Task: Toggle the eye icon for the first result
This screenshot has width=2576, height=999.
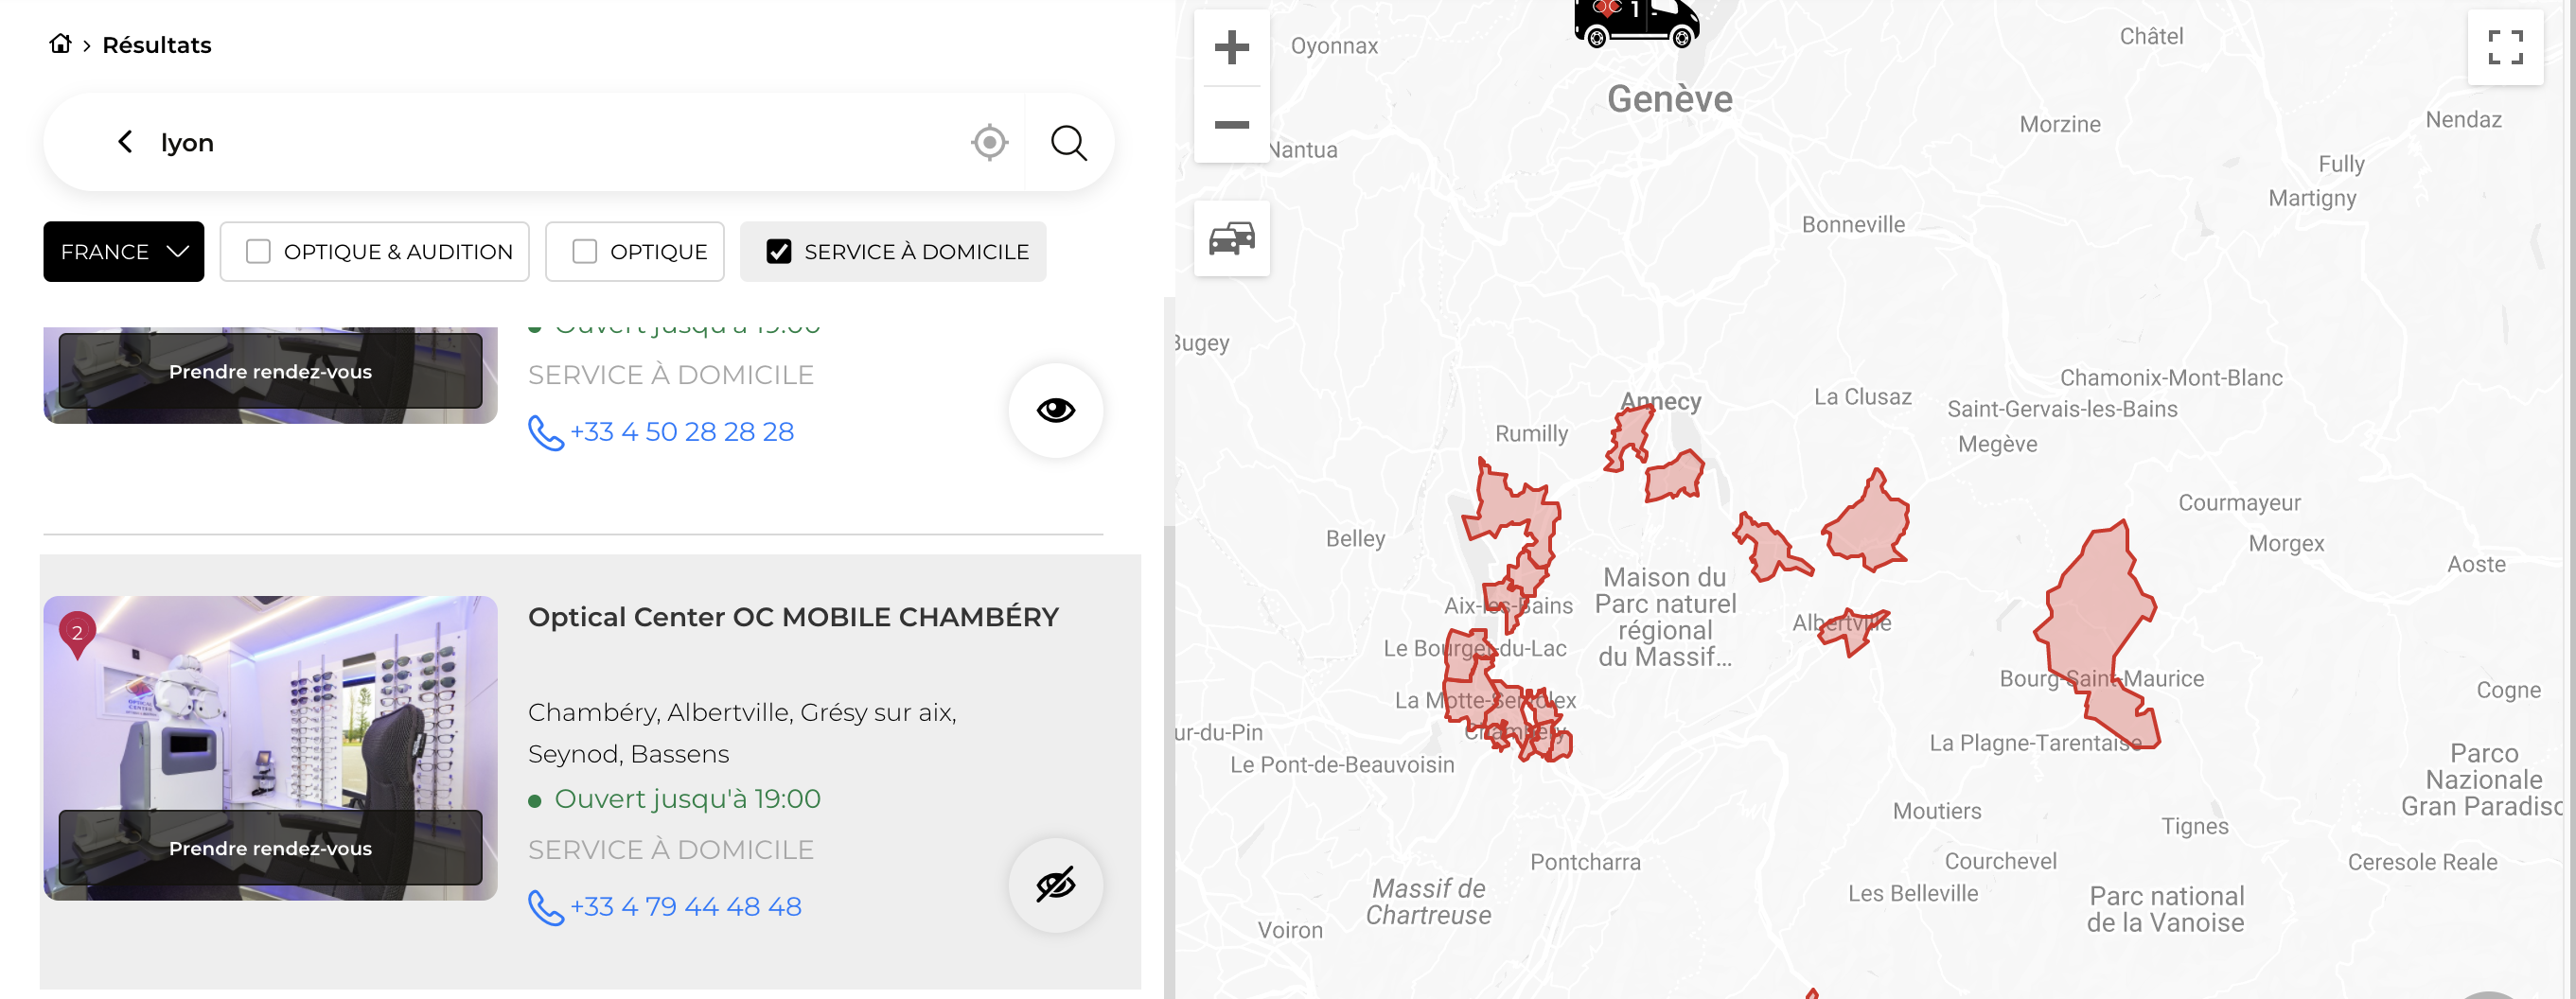Action: pyautogui.click(x=1055, y=410)
